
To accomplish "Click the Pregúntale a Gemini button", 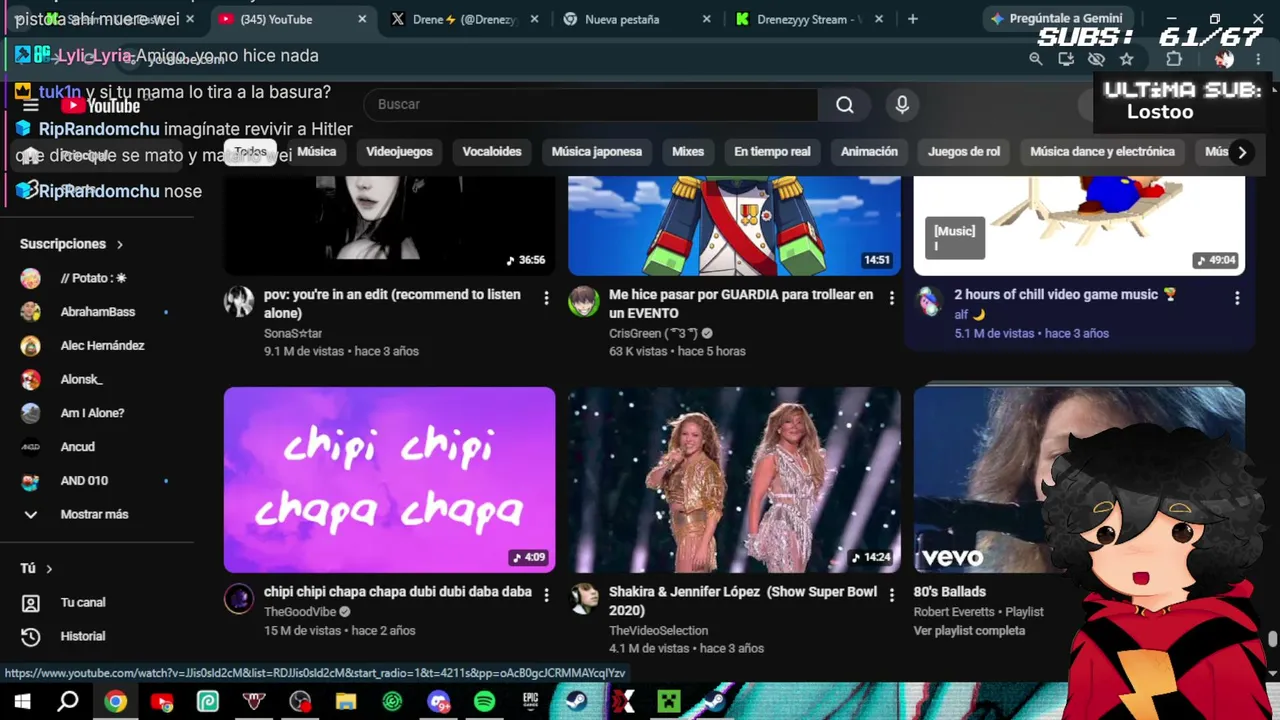I will 1056,18.
